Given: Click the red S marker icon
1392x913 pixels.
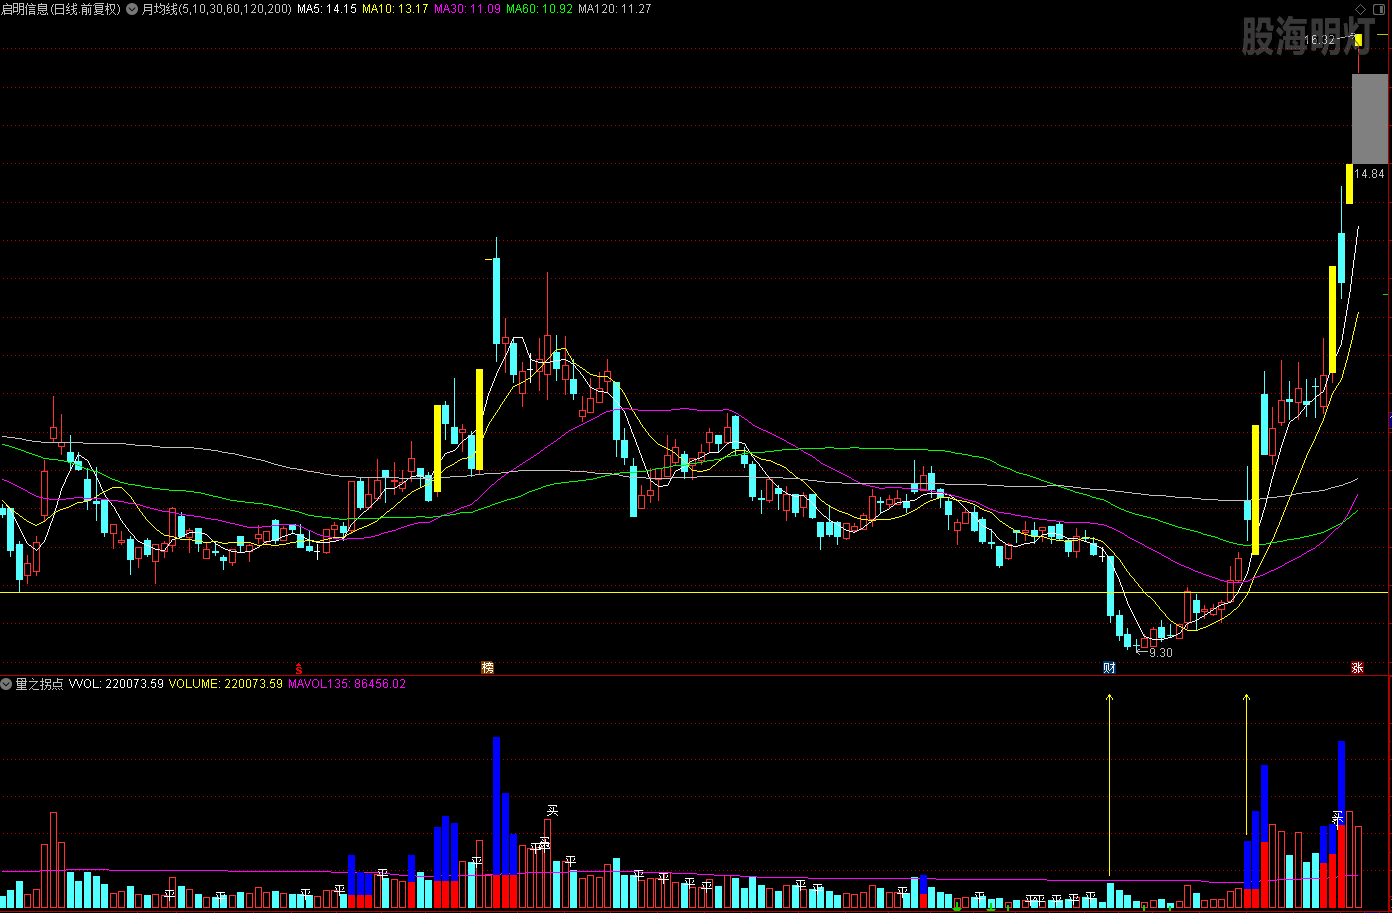Looking at the screenshot, I should [298, 668].
